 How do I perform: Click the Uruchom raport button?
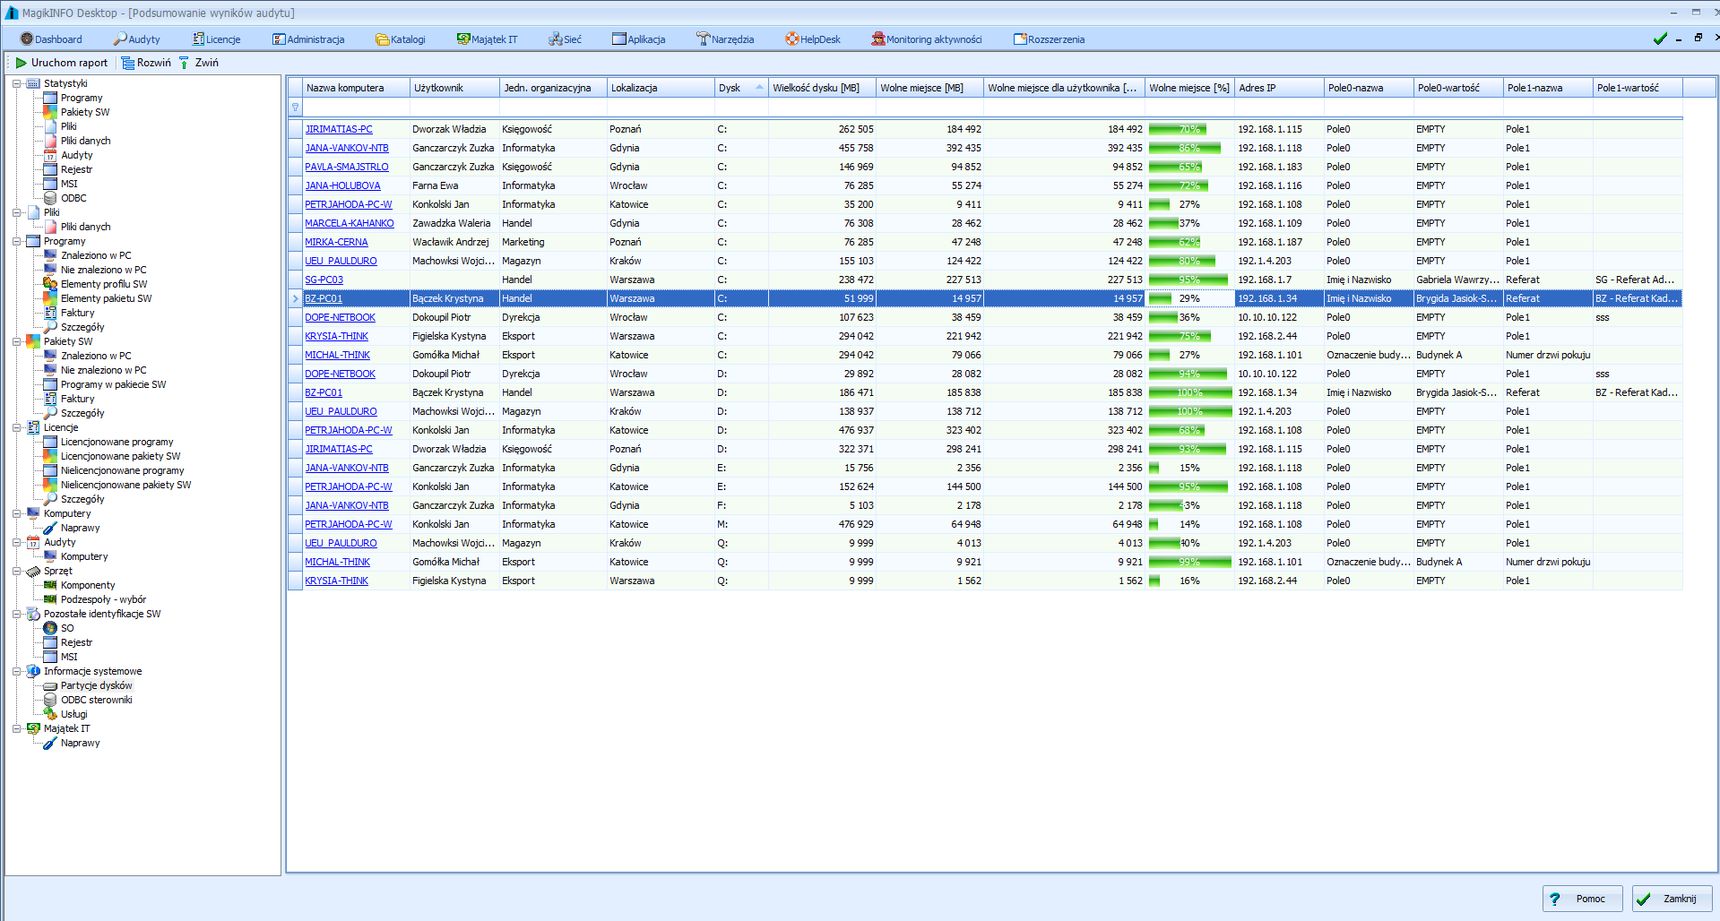point(61,62)
